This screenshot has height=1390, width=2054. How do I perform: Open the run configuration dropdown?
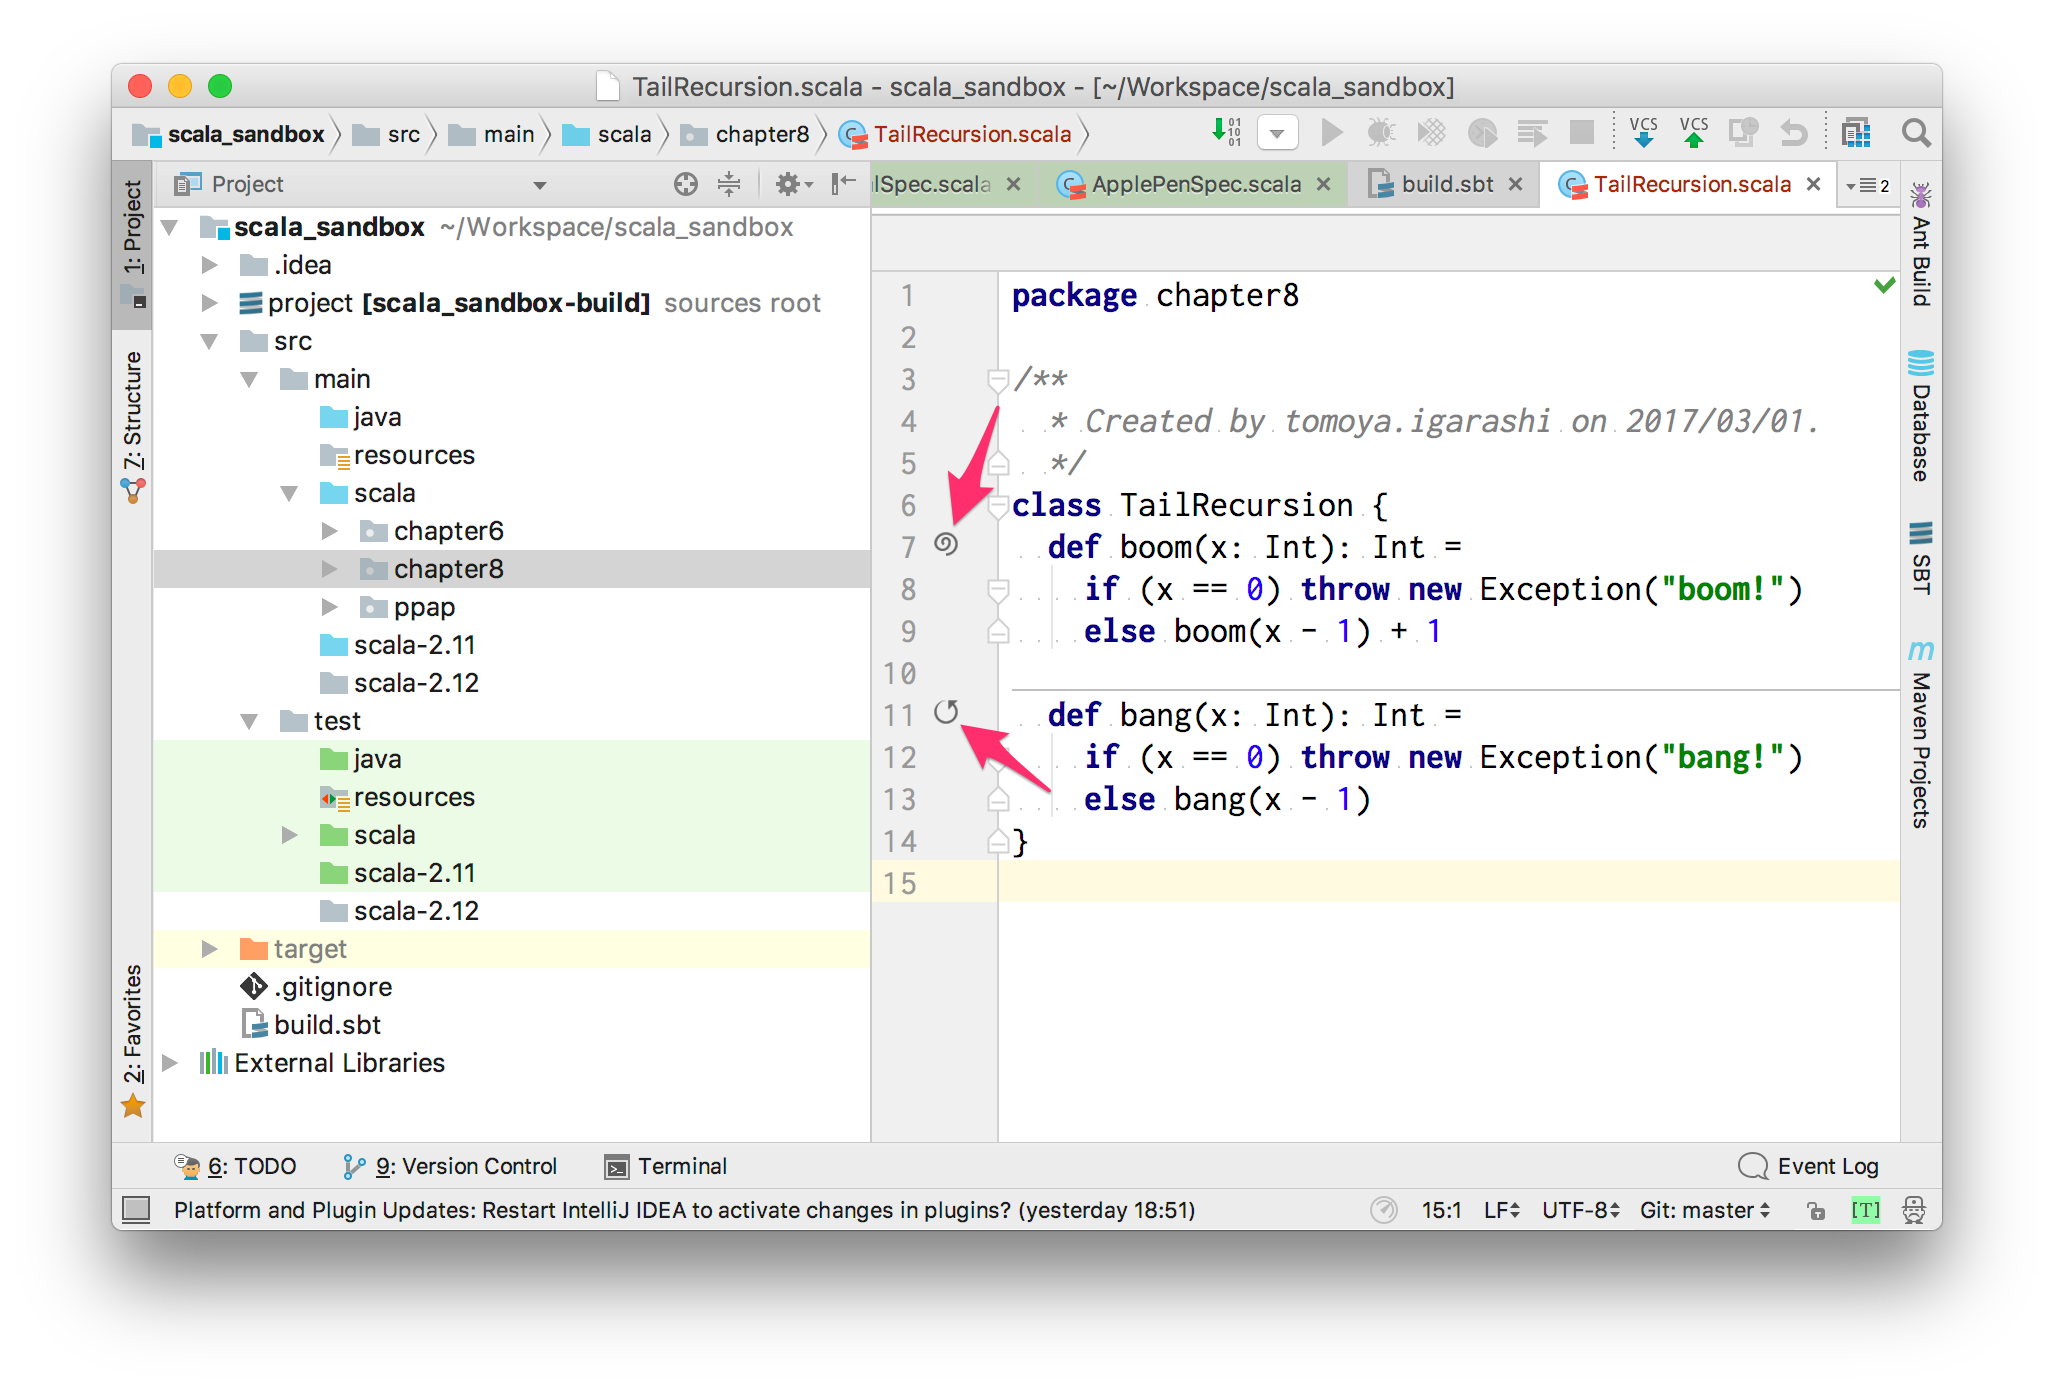(1277, 133)
